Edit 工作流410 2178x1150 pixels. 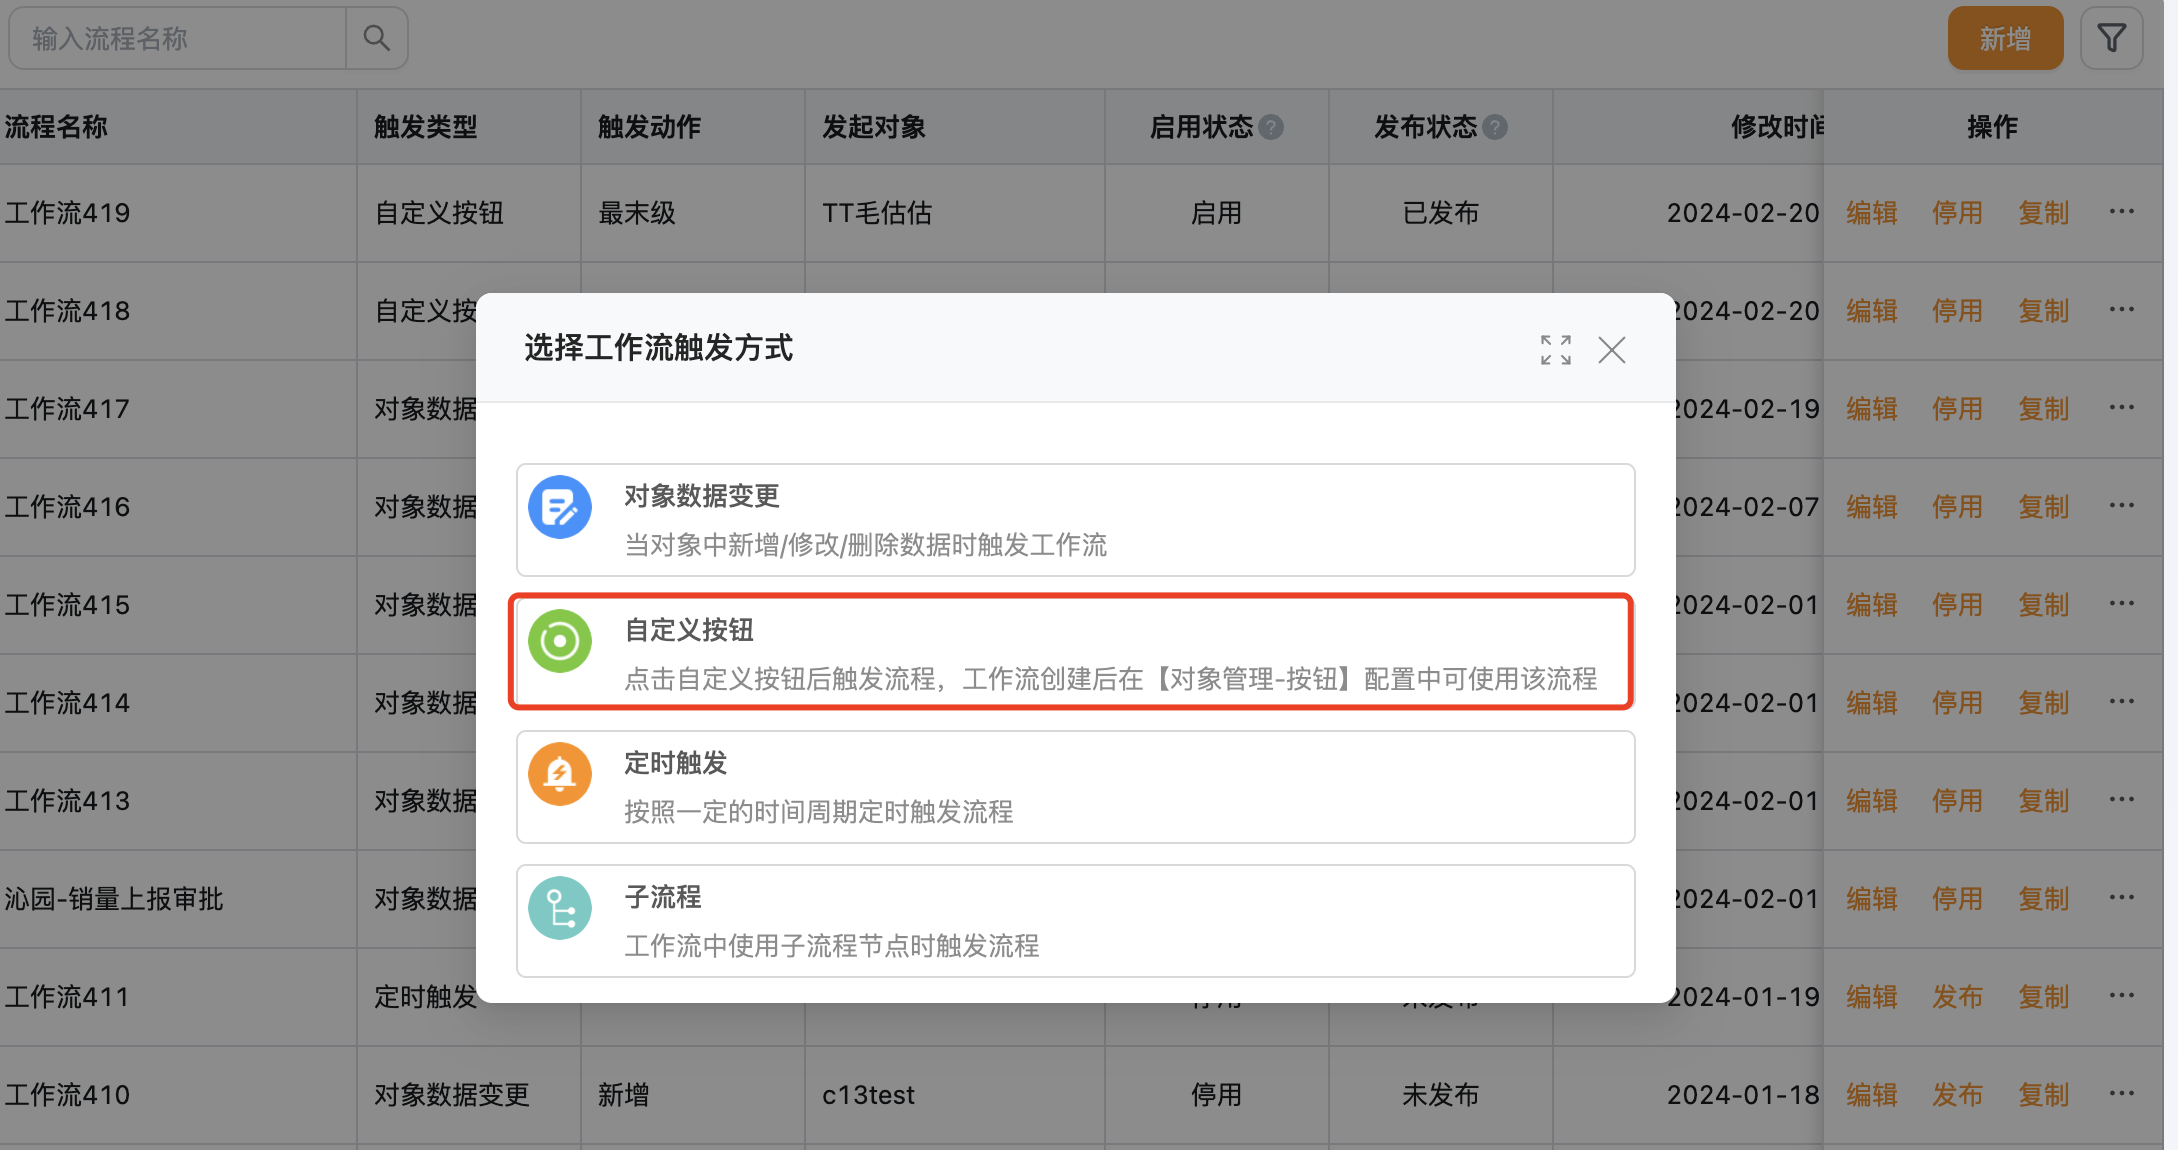pyautogui.click(x=1872, y=1095)
